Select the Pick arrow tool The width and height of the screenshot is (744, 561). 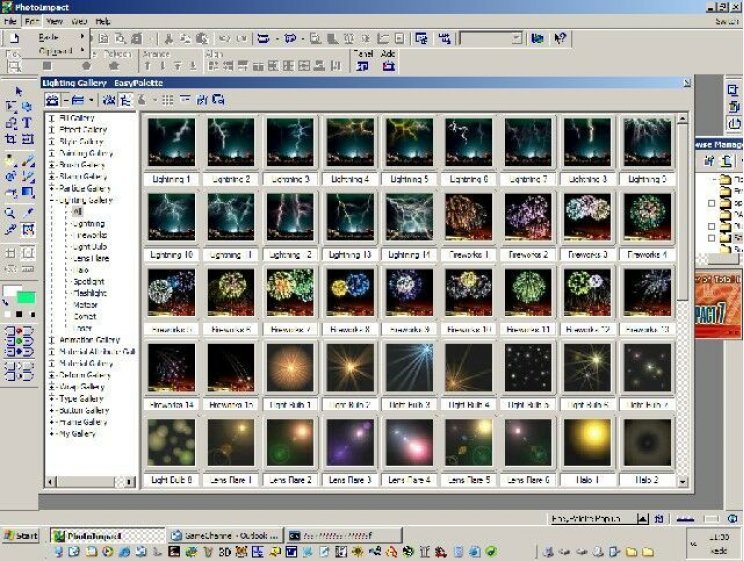point(19,91)
